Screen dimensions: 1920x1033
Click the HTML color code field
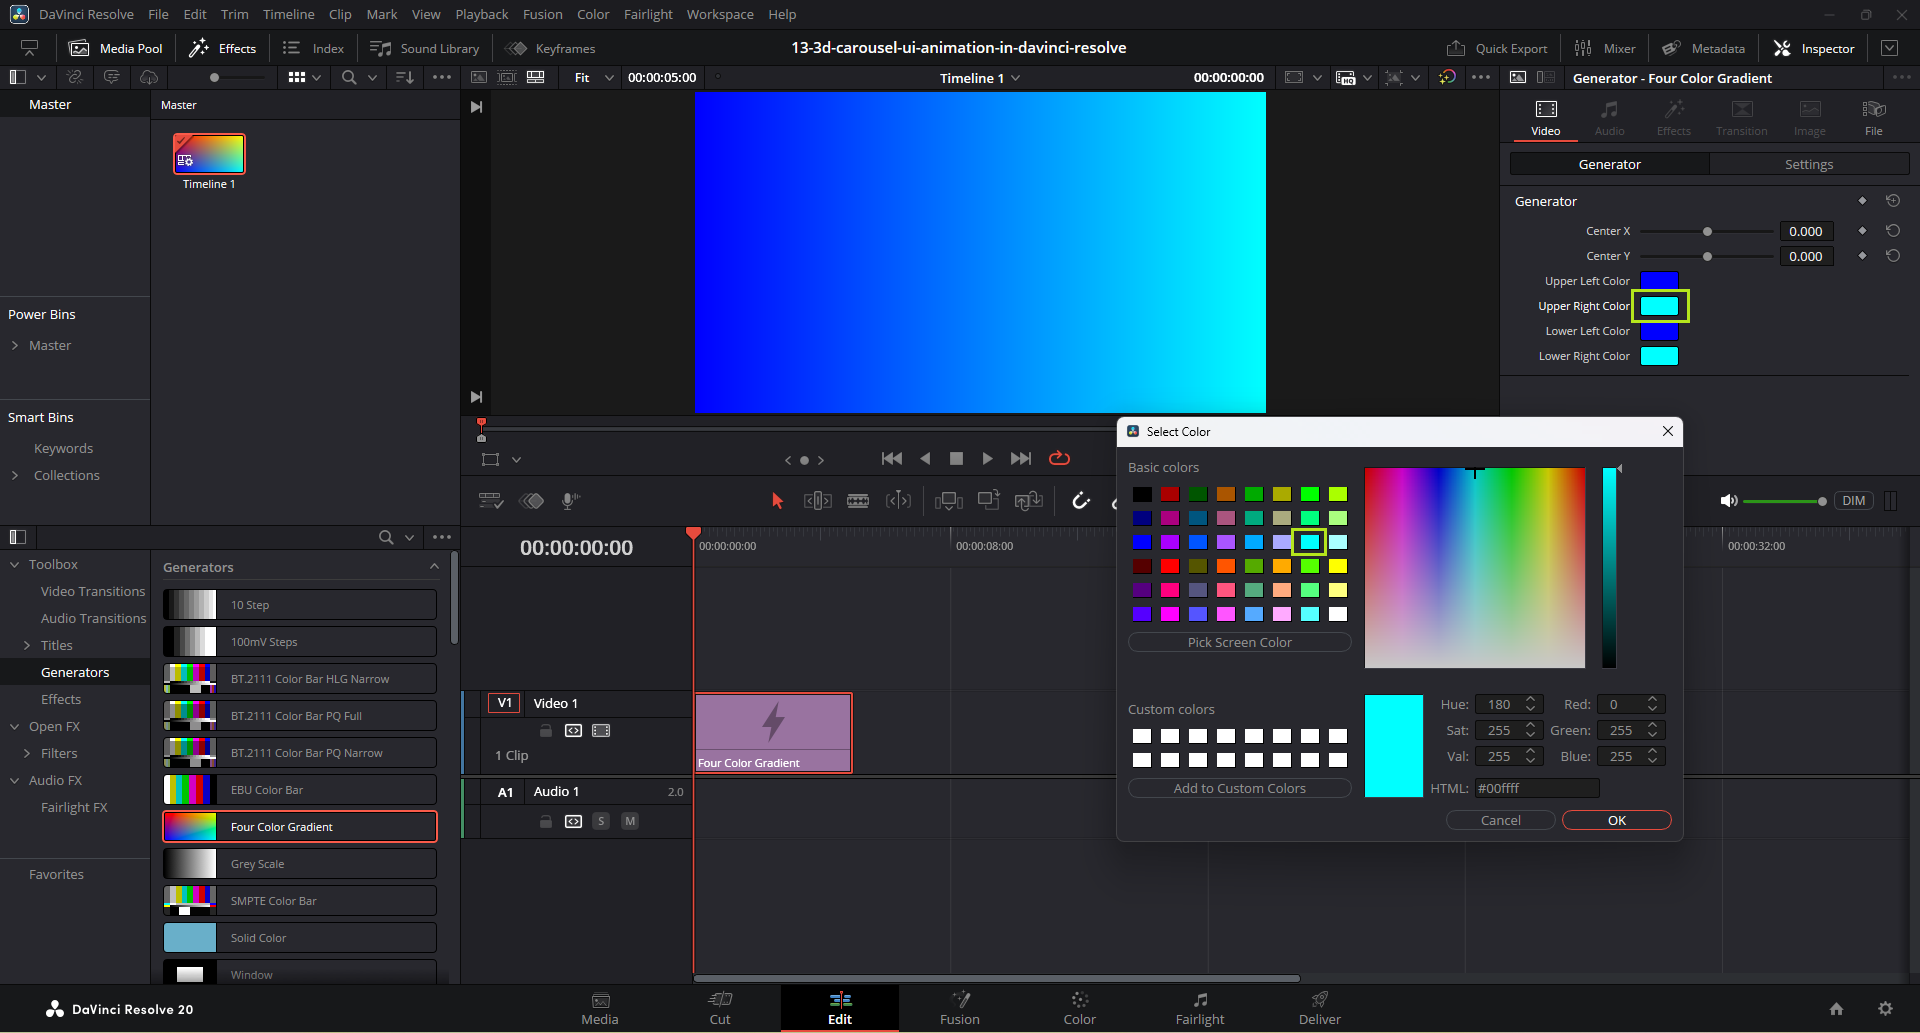(1536, 788)
